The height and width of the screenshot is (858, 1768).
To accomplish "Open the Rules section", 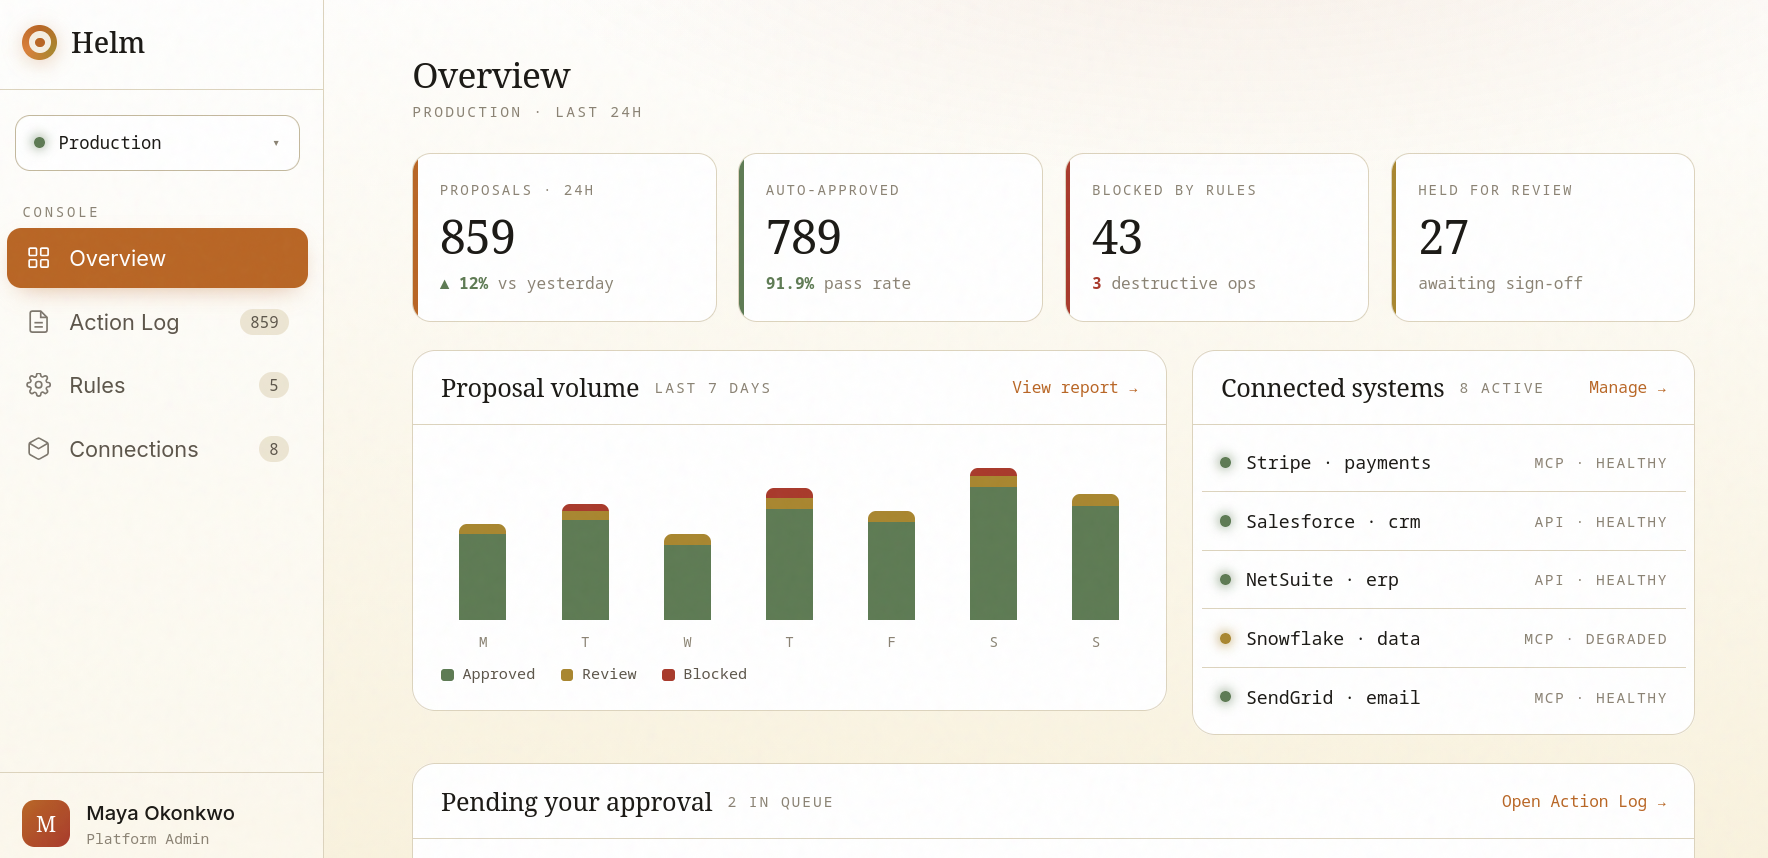I will tap(157, 385).
